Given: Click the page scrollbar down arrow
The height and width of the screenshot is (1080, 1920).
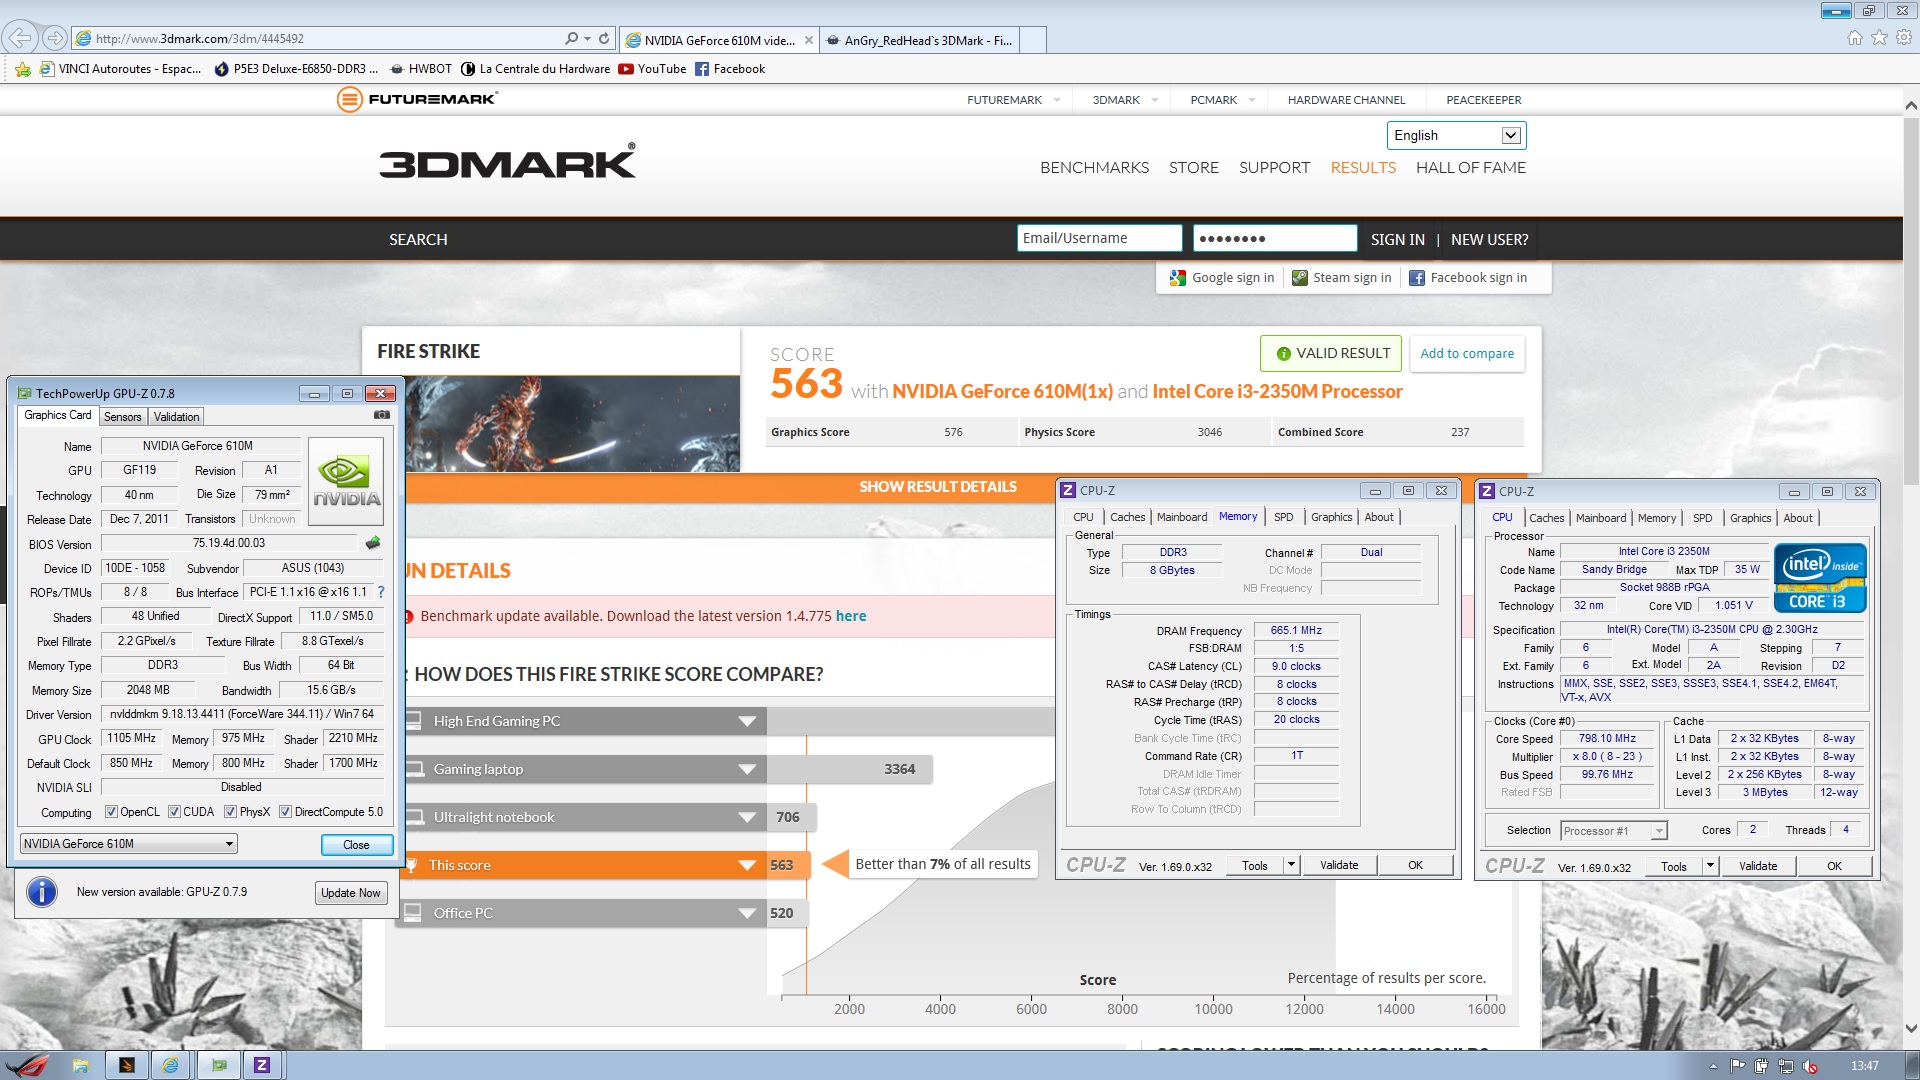Looking at the screenshot, I should coord(1911,1028).
